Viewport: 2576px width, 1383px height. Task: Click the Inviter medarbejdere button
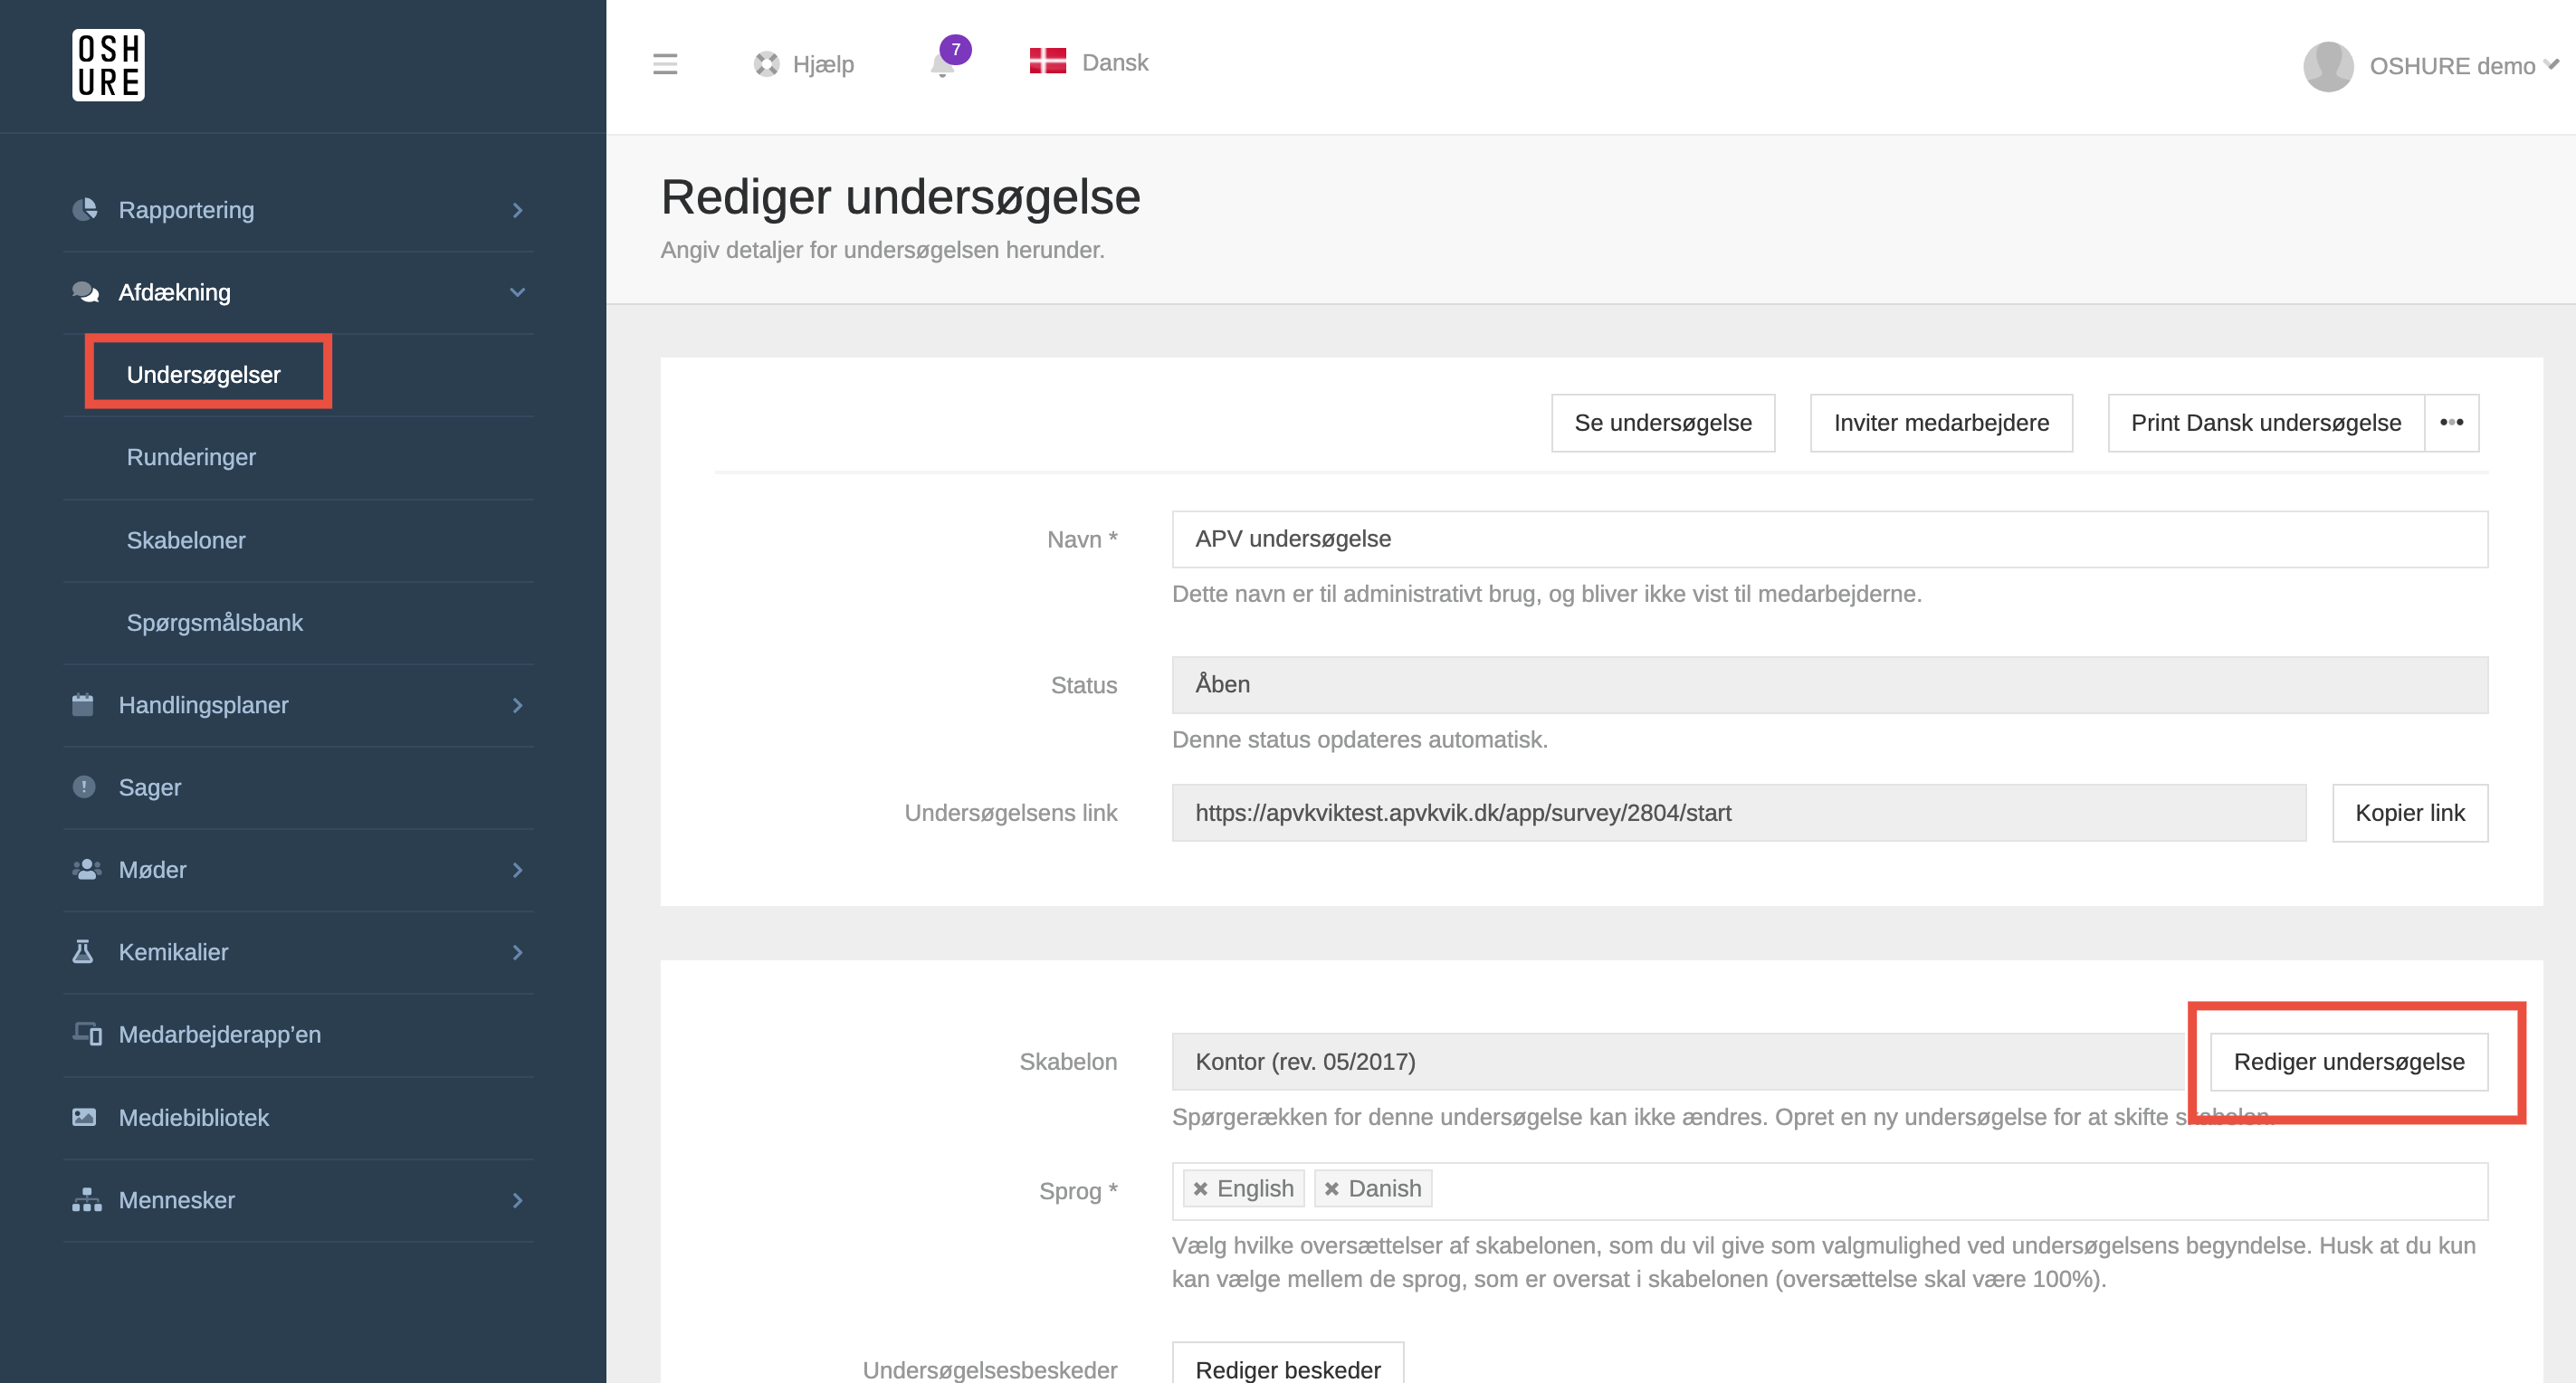[1940, 423]
